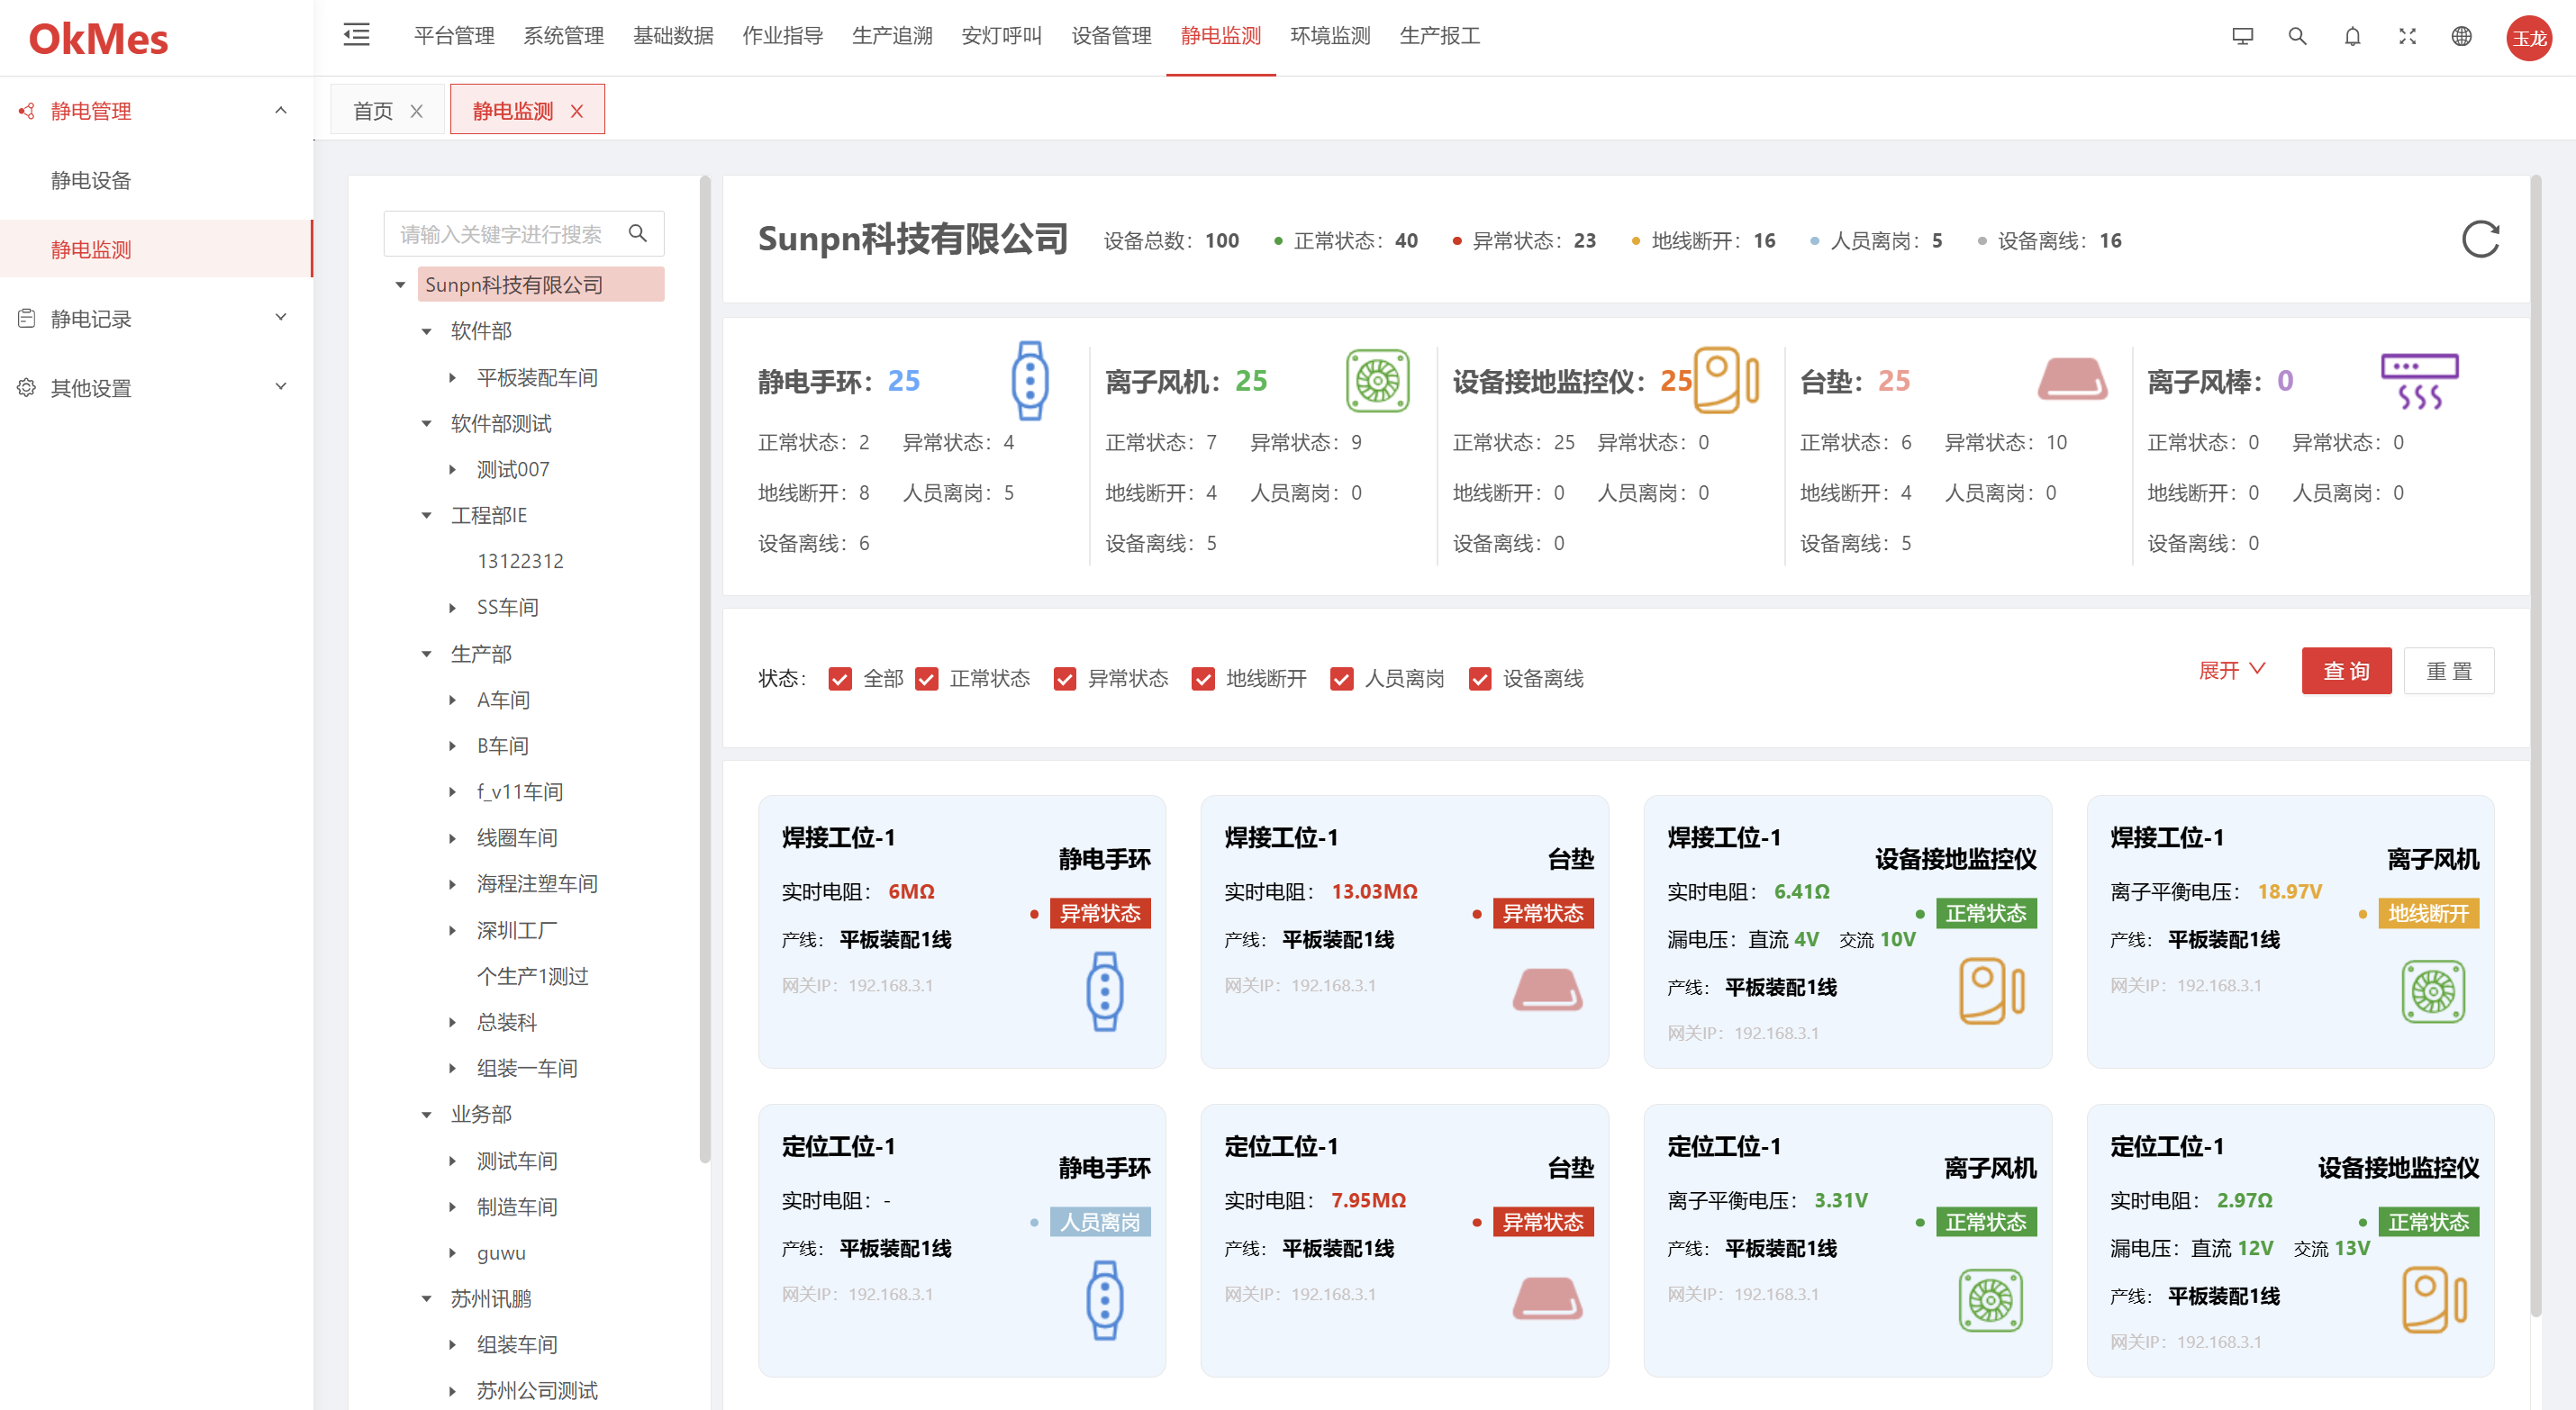
Task: Open the screen display icon in header
Action: click(x=2243, y=36)
